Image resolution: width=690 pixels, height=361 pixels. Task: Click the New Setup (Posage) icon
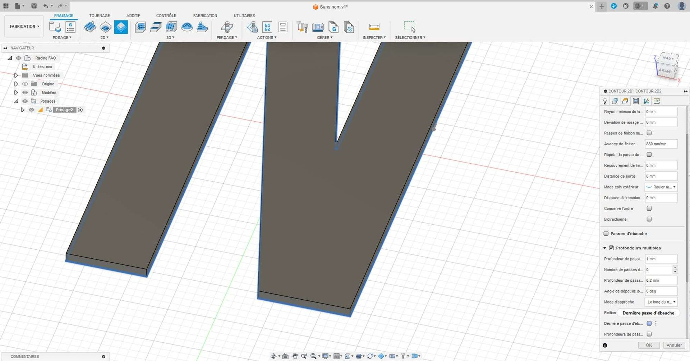[x=55, y=27]
